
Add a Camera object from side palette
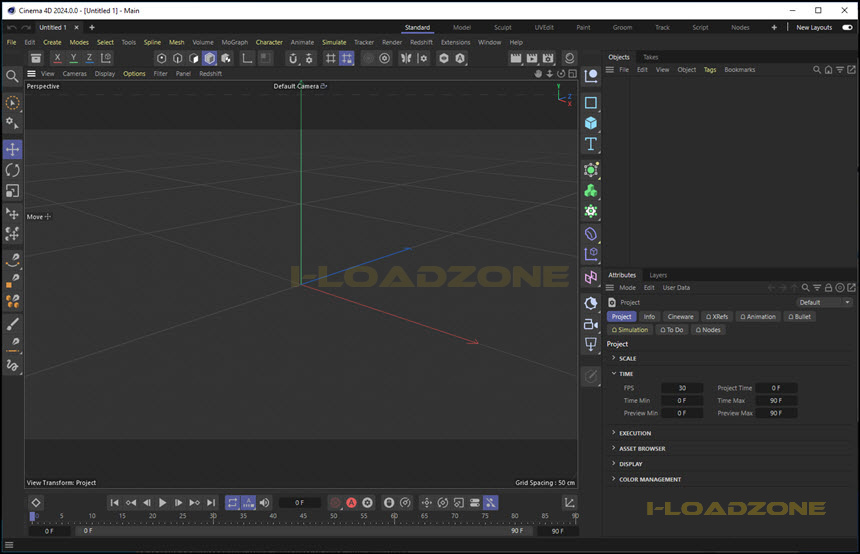point(591,324)
